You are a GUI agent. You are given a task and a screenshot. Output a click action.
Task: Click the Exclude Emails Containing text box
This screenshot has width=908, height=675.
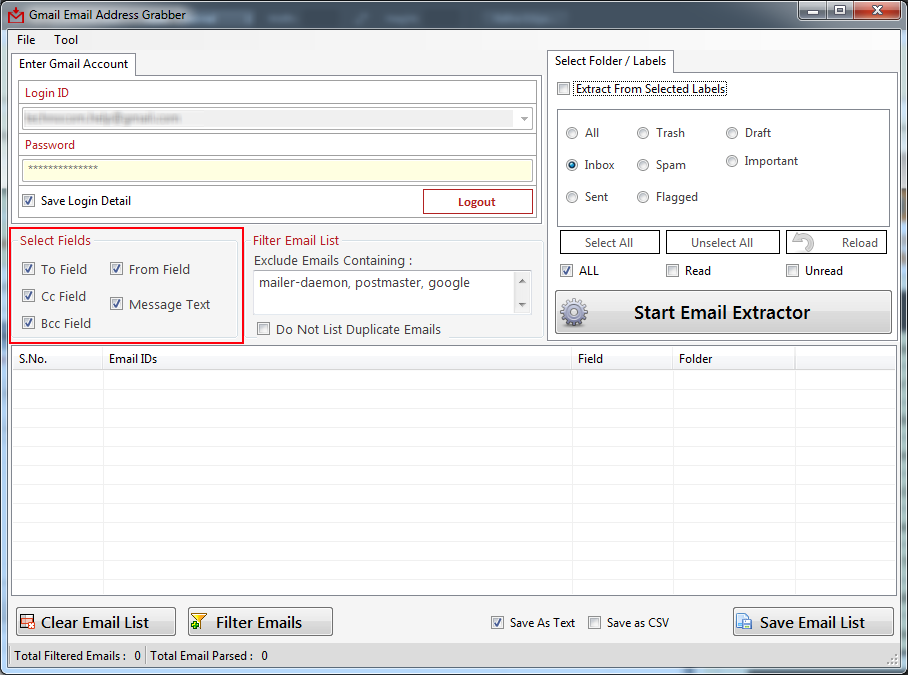pyautogui.click(x=385, y=292)
